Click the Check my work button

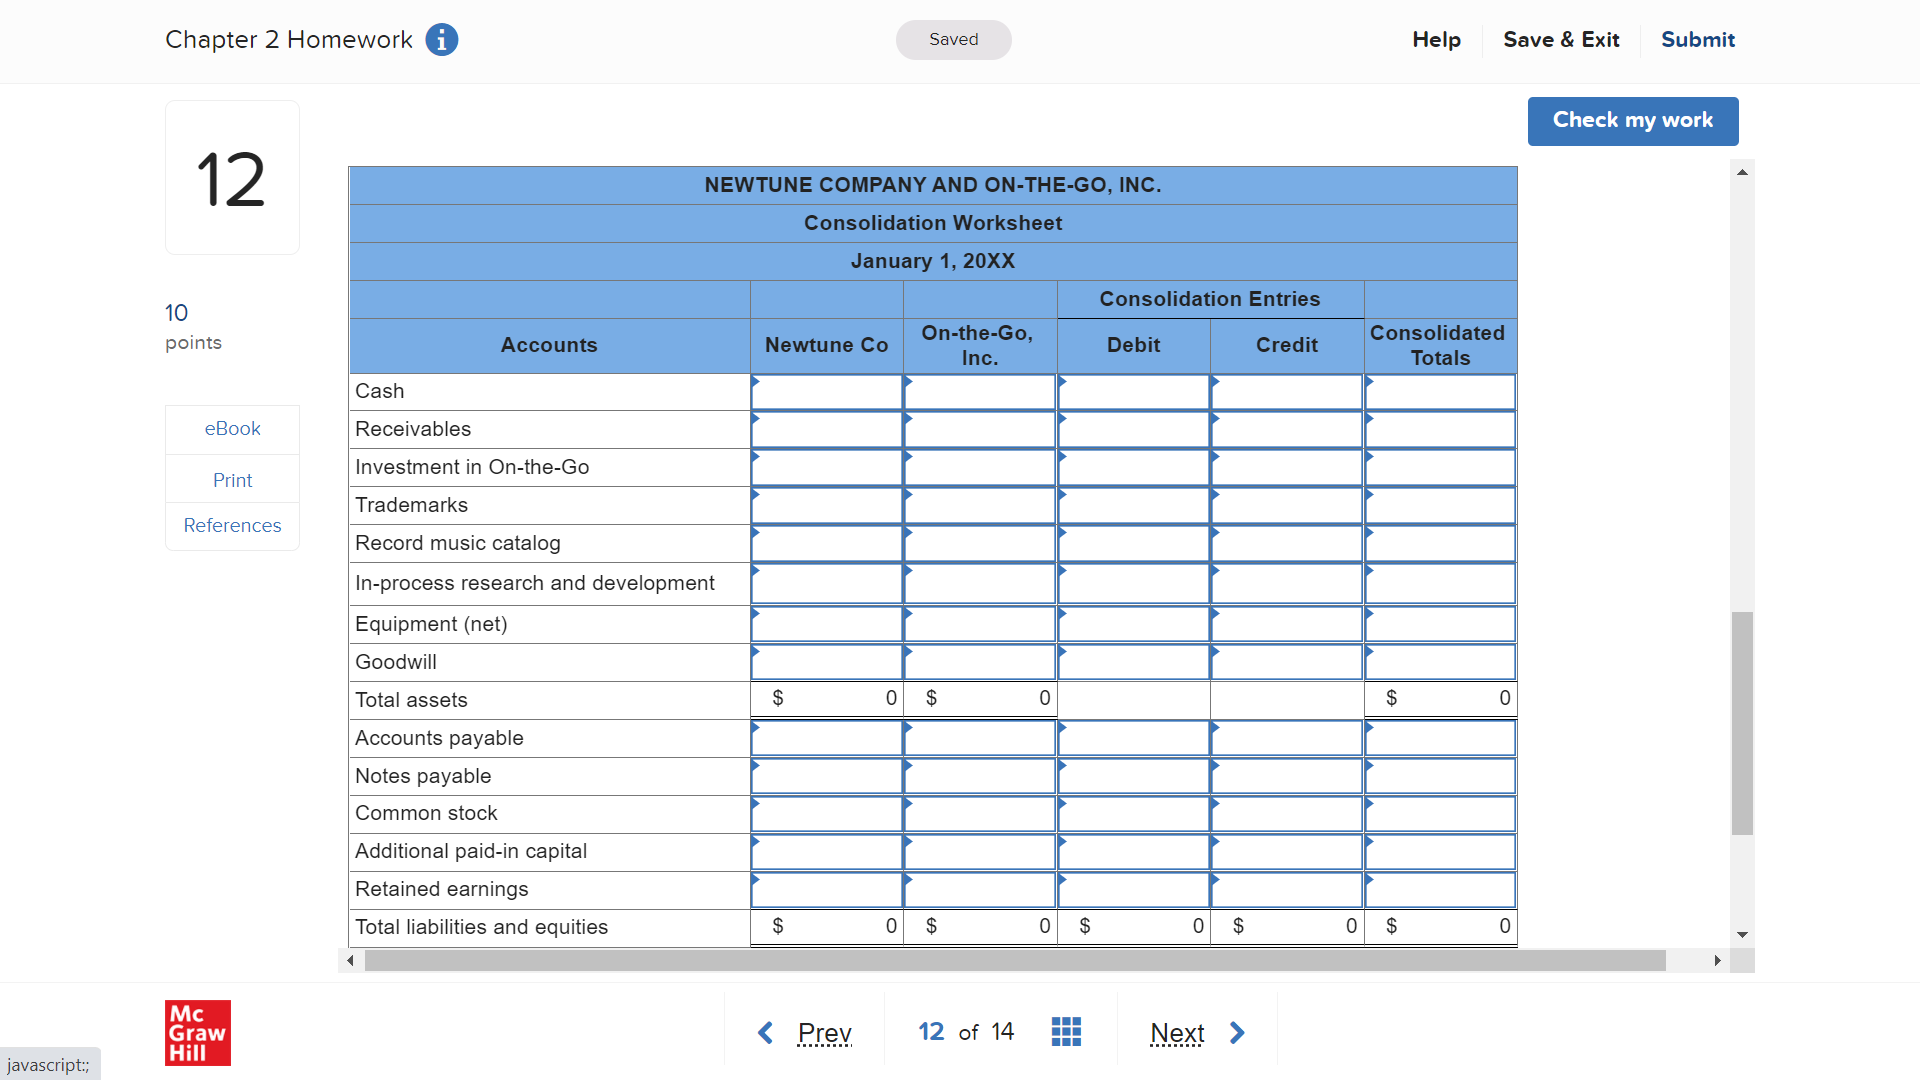(x=1632, y=121)
